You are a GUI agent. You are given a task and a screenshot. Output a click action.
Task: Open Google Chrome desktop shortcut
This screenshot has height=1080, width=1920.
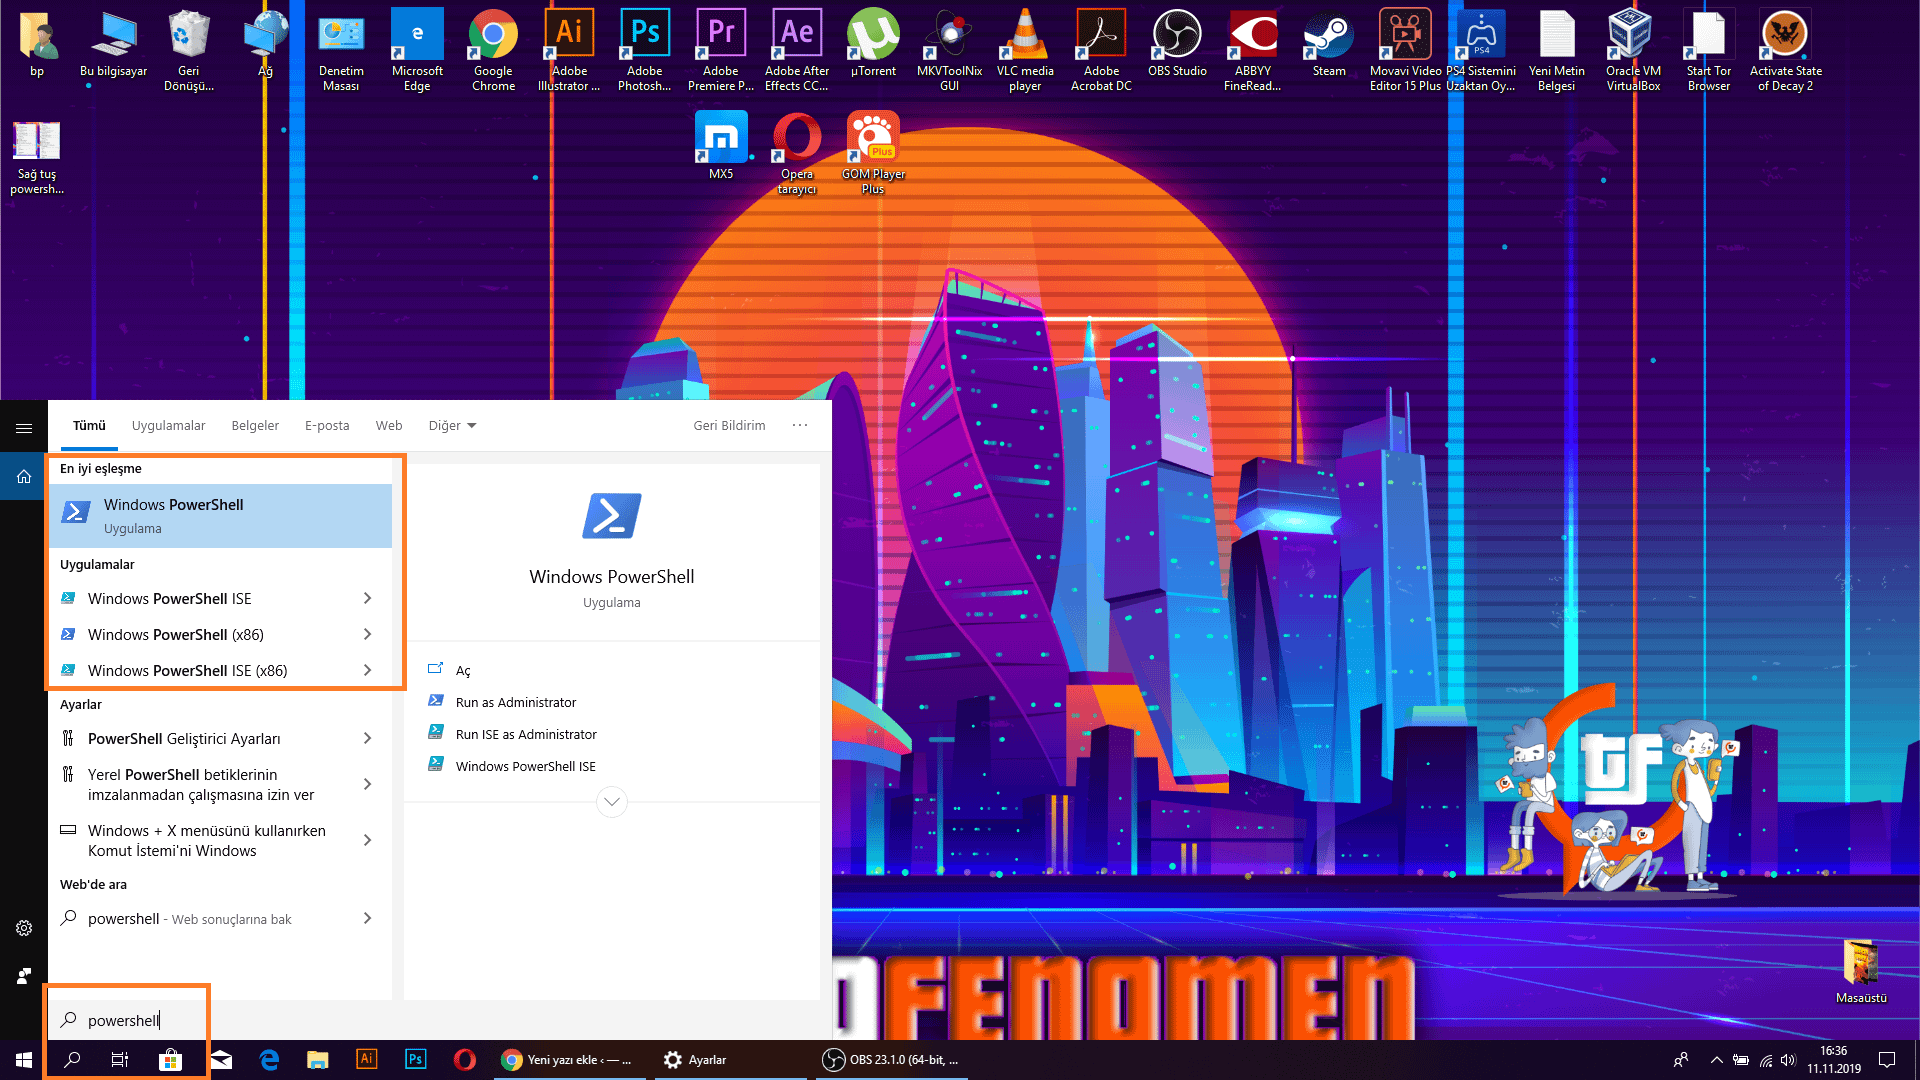coord(493,50)
